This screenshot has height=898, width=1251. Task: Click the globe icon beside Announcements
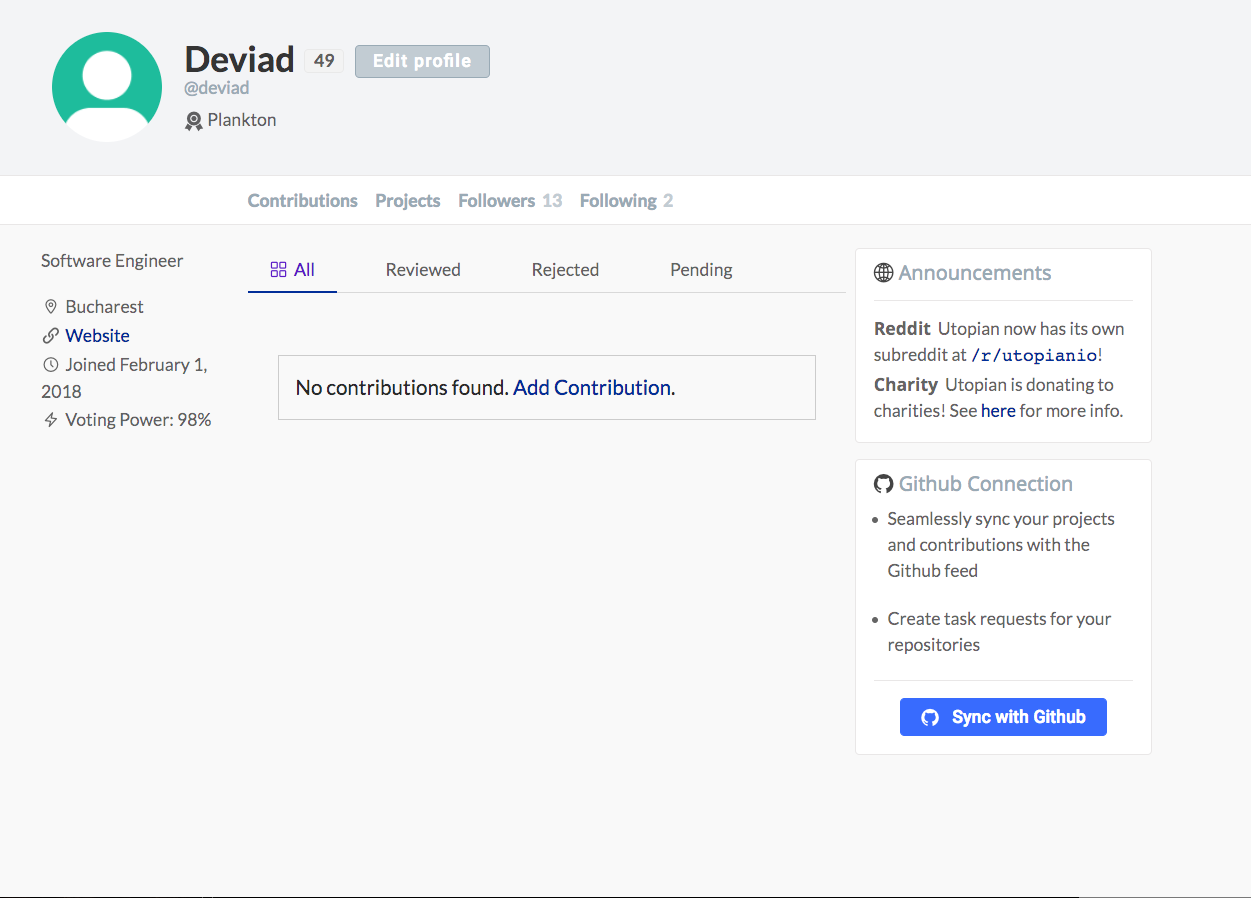tap(883, 273)
